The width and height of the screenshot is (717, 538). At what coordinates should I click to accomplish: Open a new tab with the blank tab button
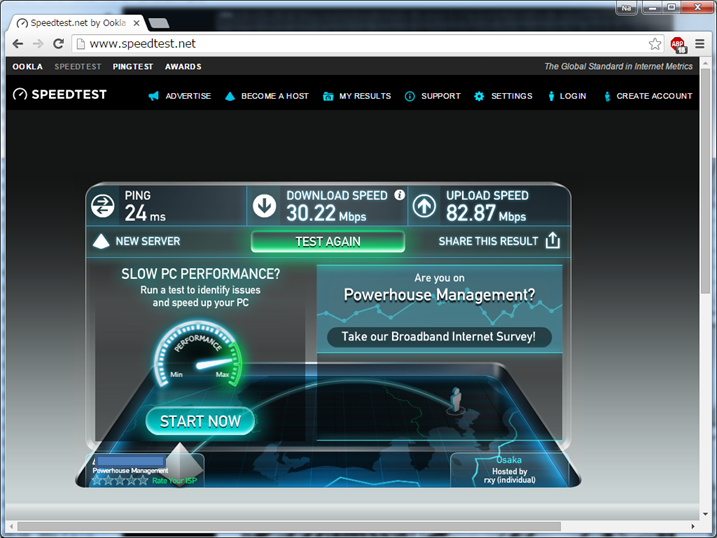pyautogui.click(x=159, y=23)
